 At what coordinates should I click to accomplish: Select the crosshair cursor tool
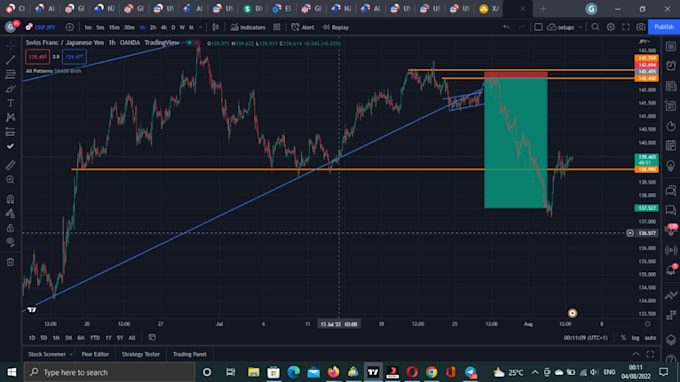tap(10, 46)
